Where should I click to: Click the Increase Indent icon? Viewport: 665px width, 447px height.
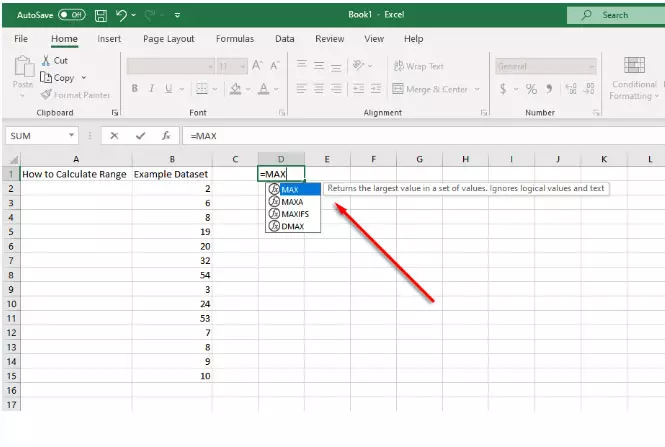click(x=376, y=89)
